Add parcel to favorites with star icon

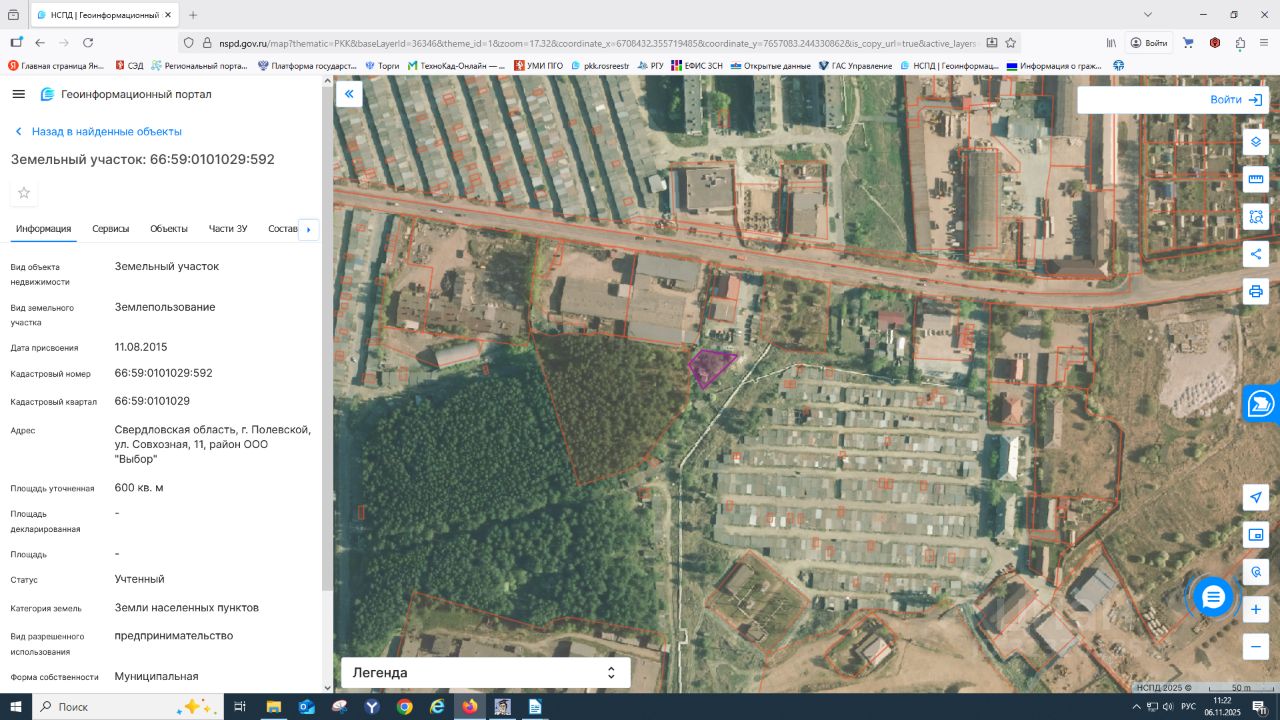click(24, 193)
